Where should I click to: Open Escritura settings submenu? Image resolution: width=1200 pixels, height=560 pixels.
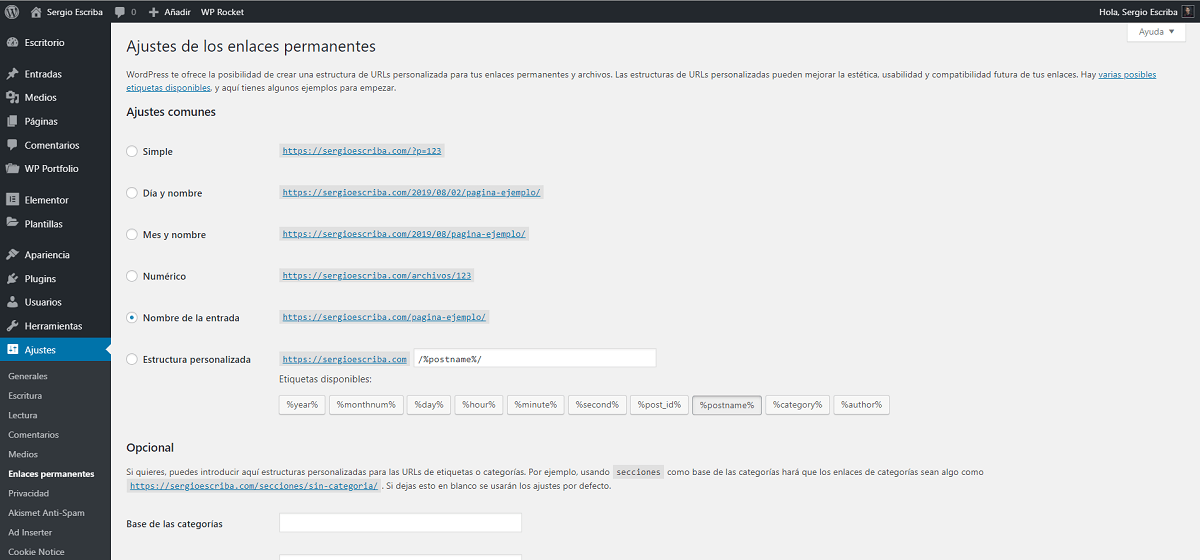click(x=25, y=396)
